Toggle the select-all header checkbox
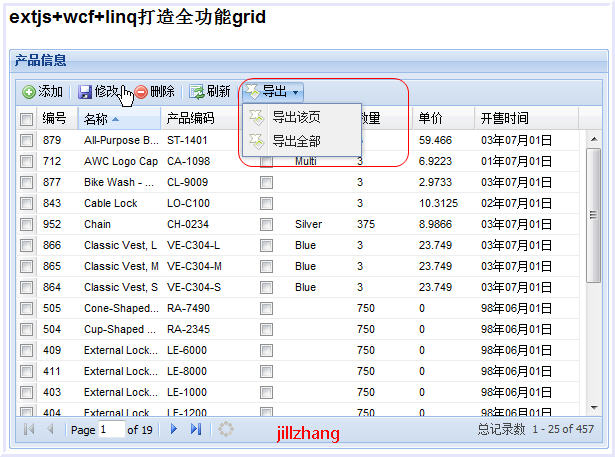This screenshot has width=615, height=457. coord(26,119)
